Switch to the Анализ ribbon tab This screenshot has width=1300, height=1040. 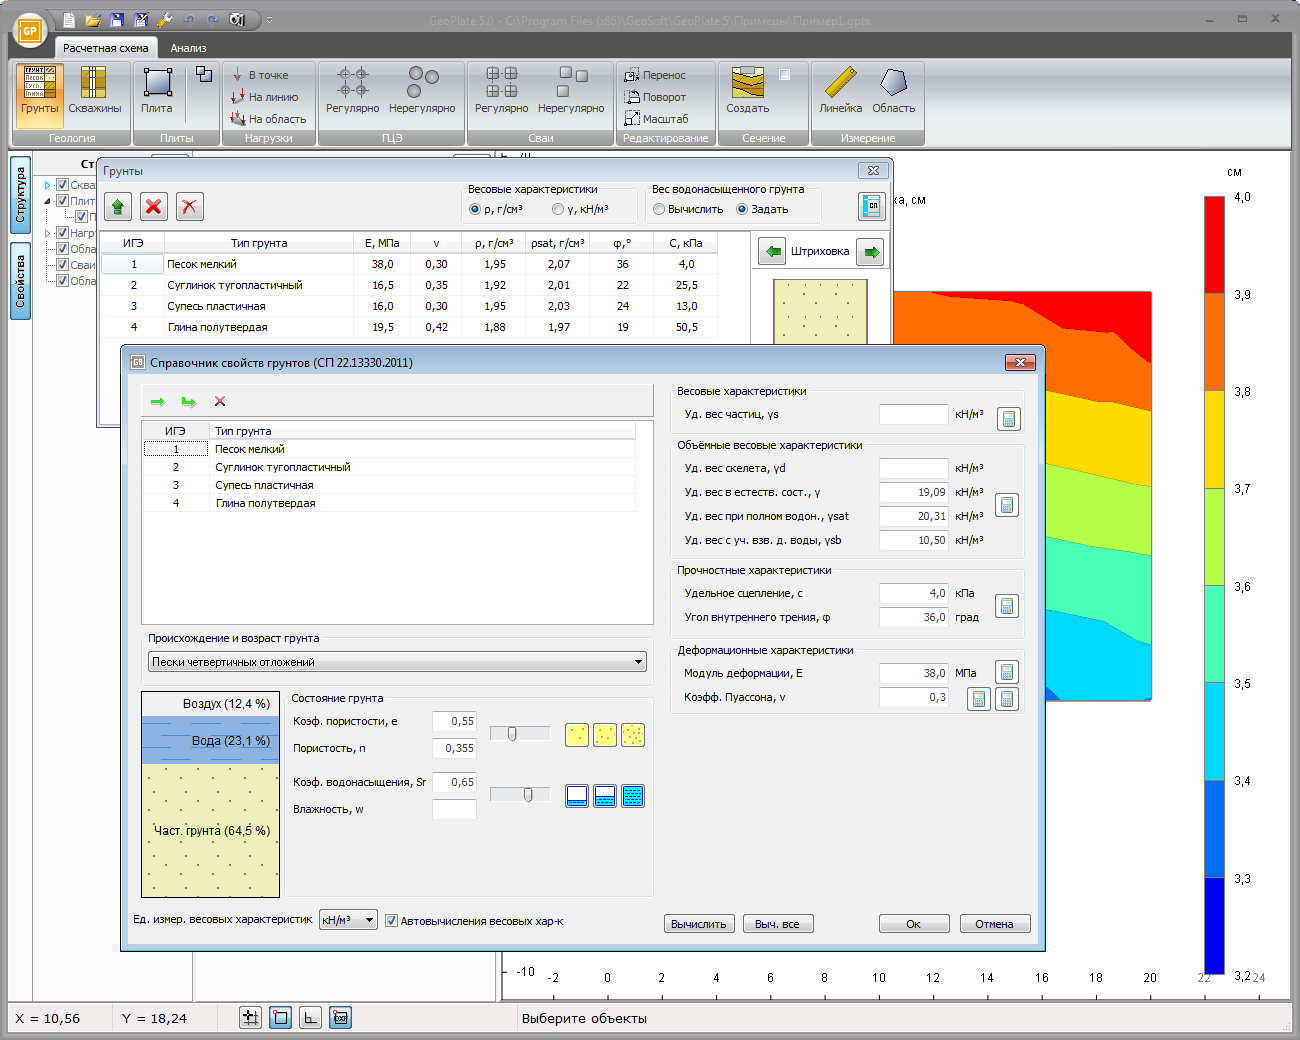coord(188,48)
